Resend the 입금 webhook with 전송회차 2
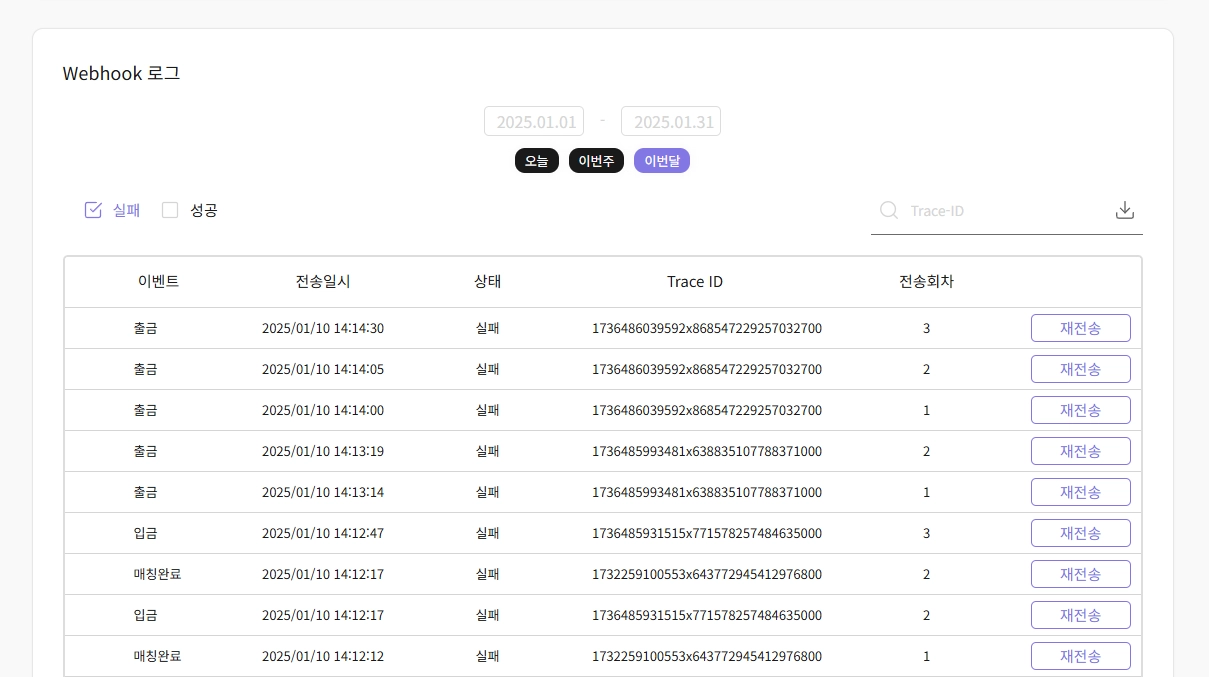Screen dimensions: 1209x677 (1081, 615)
